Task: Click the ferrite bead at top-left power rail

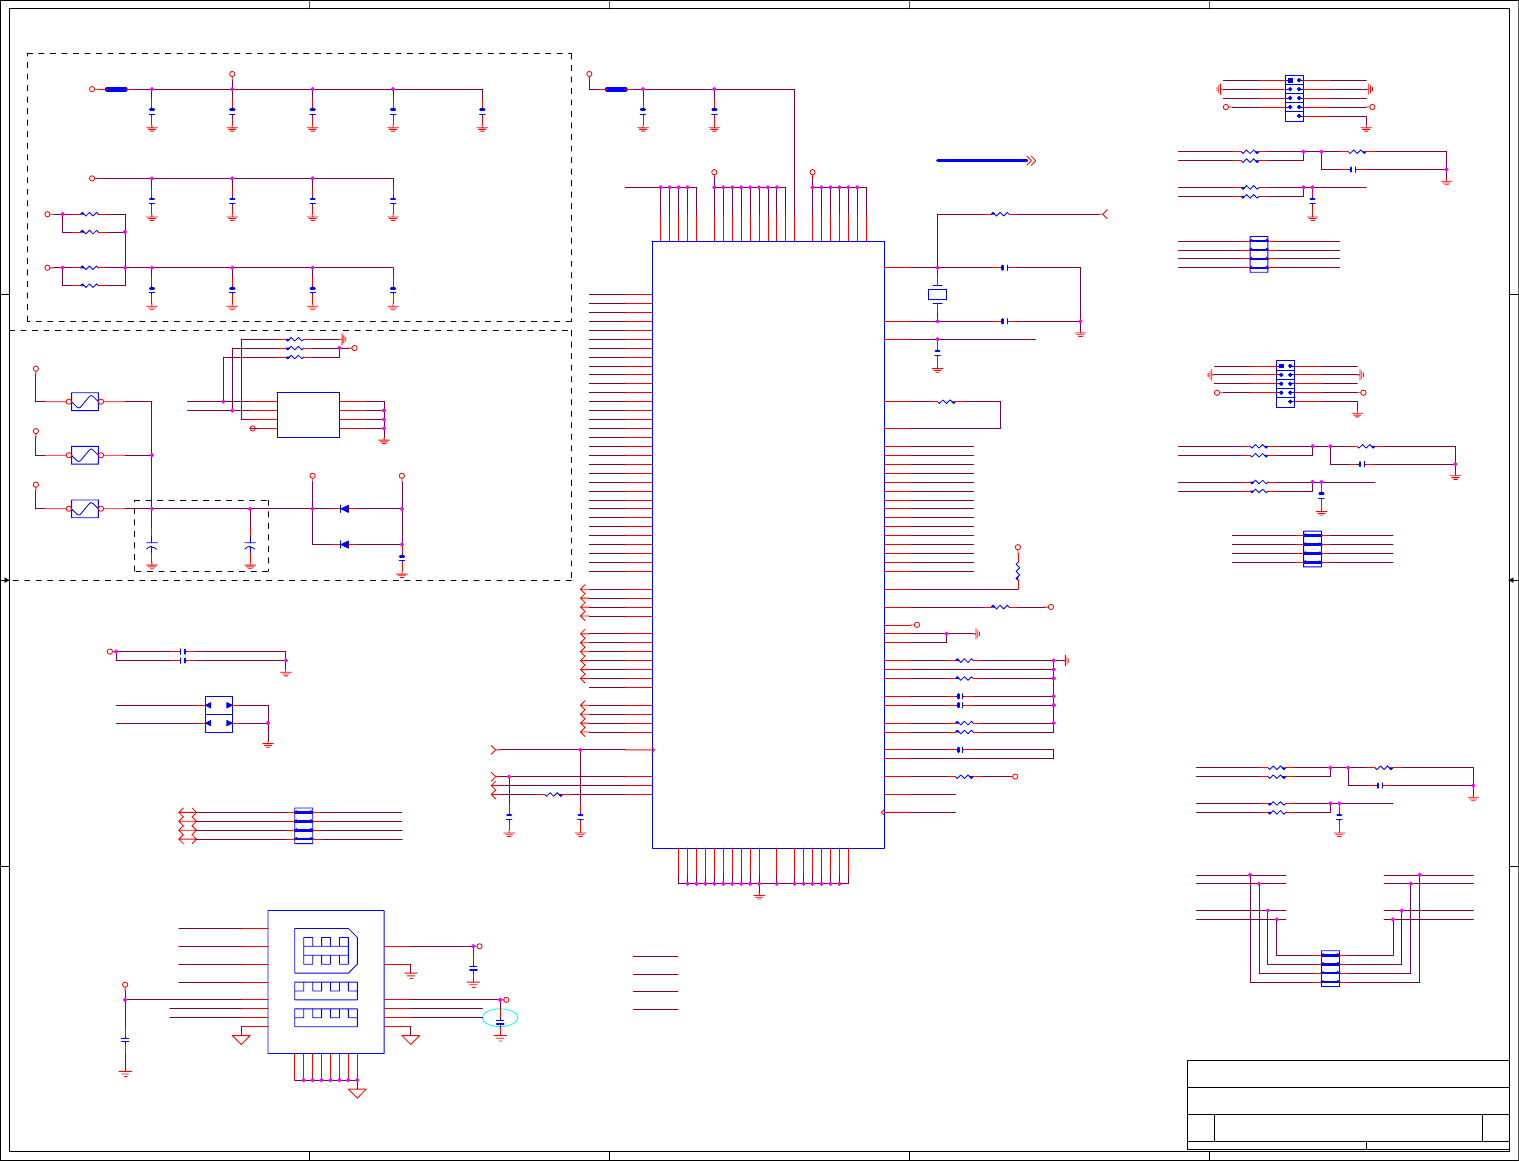Action: tap(116, 89)
